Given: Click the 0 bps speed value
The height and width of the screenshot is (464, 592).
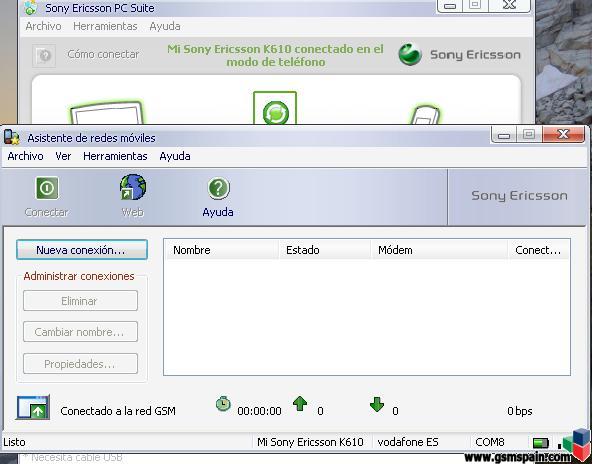Looking at the screenshot, I should click(x=520, y=411).
